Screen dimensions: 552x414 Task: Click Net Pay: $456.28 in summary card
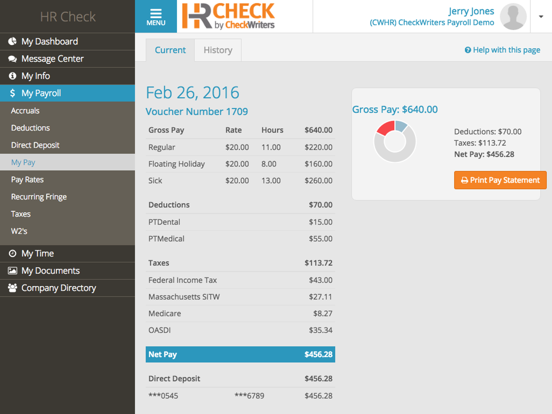coord(484,154)
